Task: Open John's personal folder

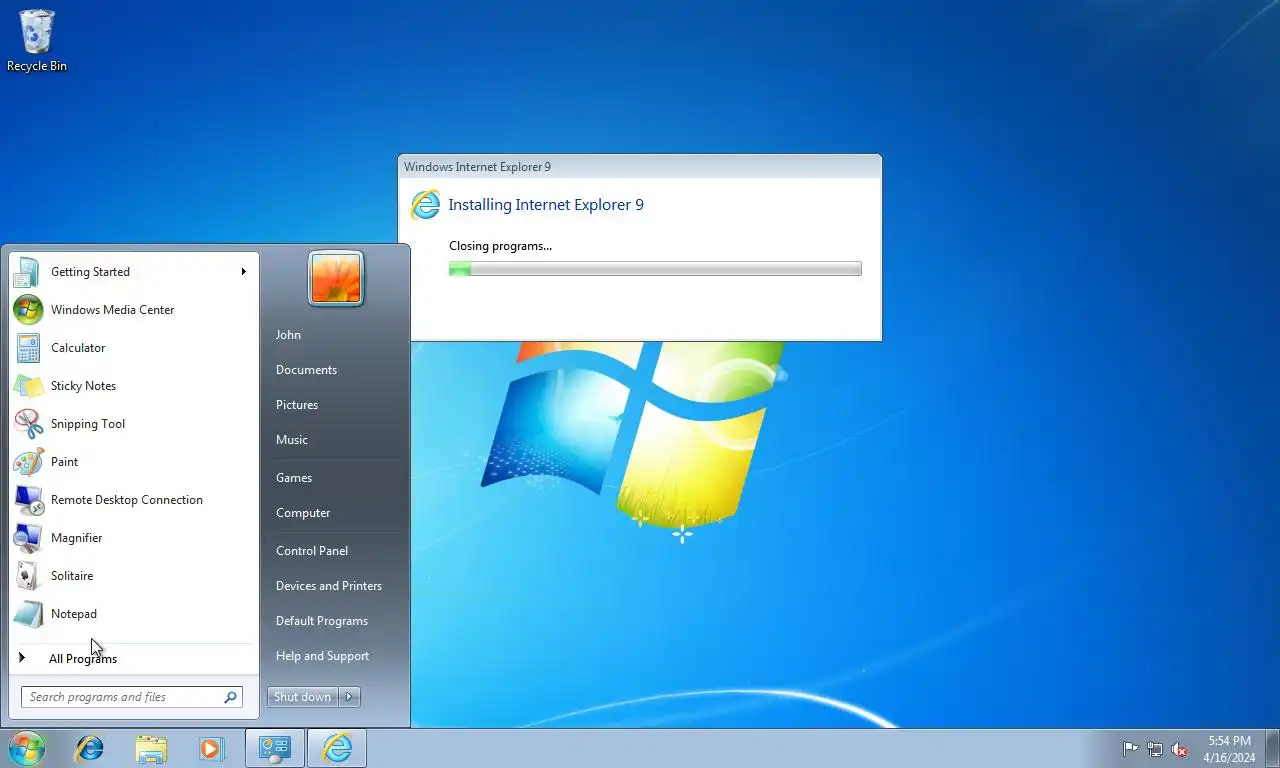Action: pyautogui.click(x=288, y=335)
